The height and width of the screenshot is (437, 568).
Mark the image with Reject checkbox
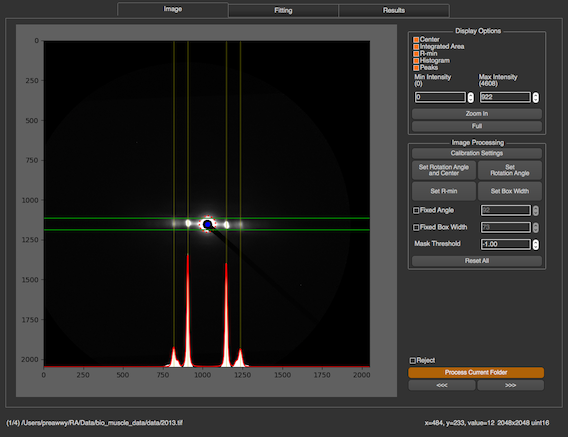413,361
